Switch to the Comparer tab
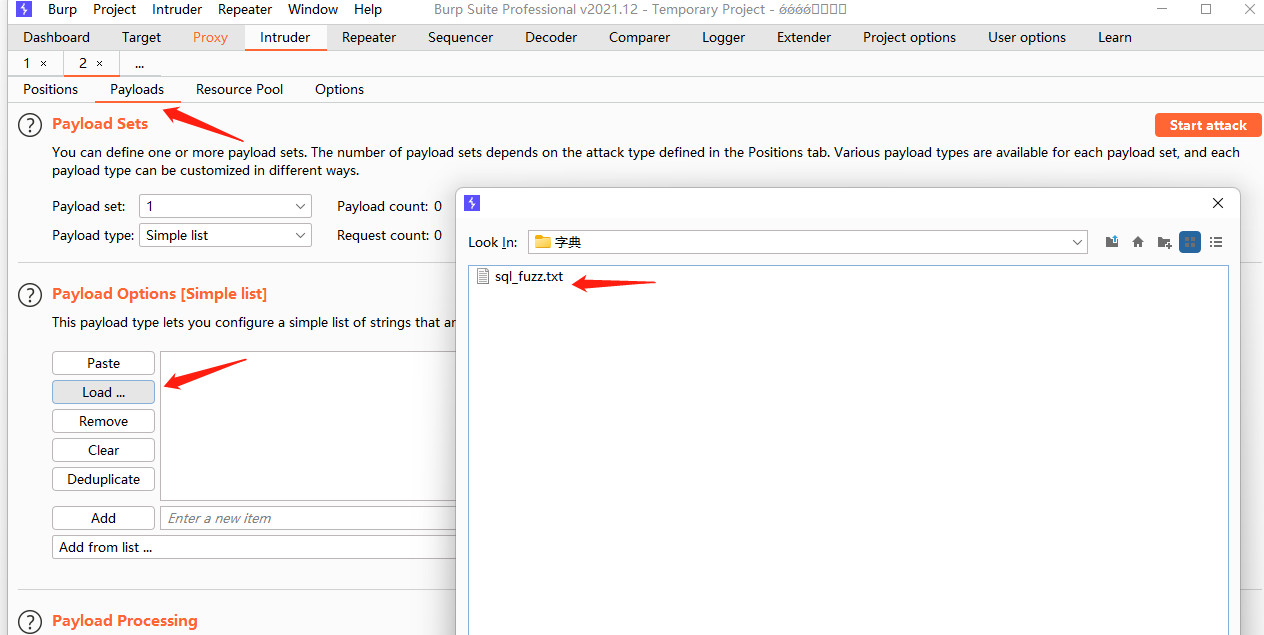The height and width of the screenshot is (635, 1264). [x=639, y=37]
